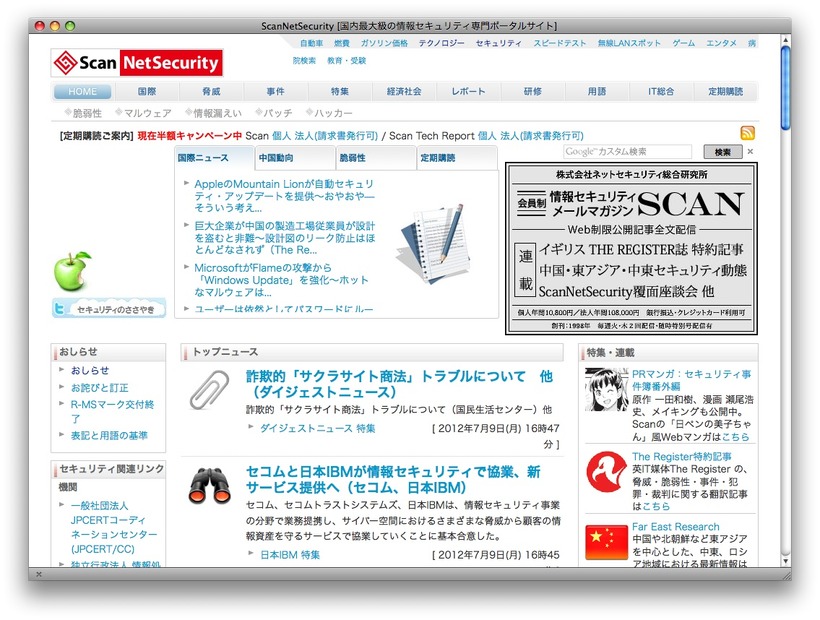
Task: Click the Scan NetSecurity logo
Action: coord(137,63)
